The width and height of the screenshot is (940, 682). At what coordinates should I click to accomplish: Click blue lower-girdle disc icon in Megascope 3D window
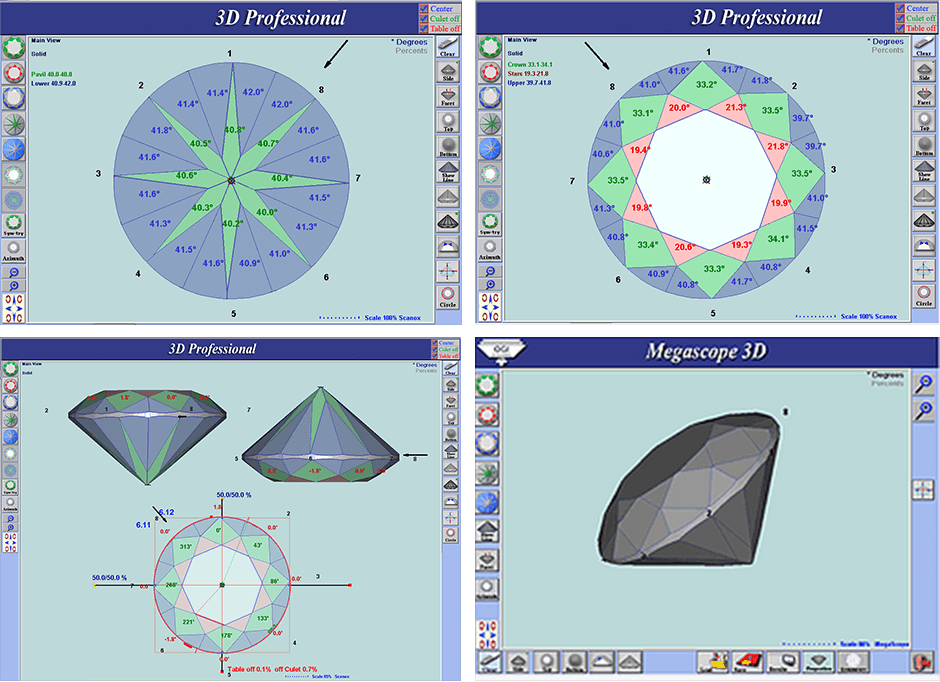pos(487,502)
